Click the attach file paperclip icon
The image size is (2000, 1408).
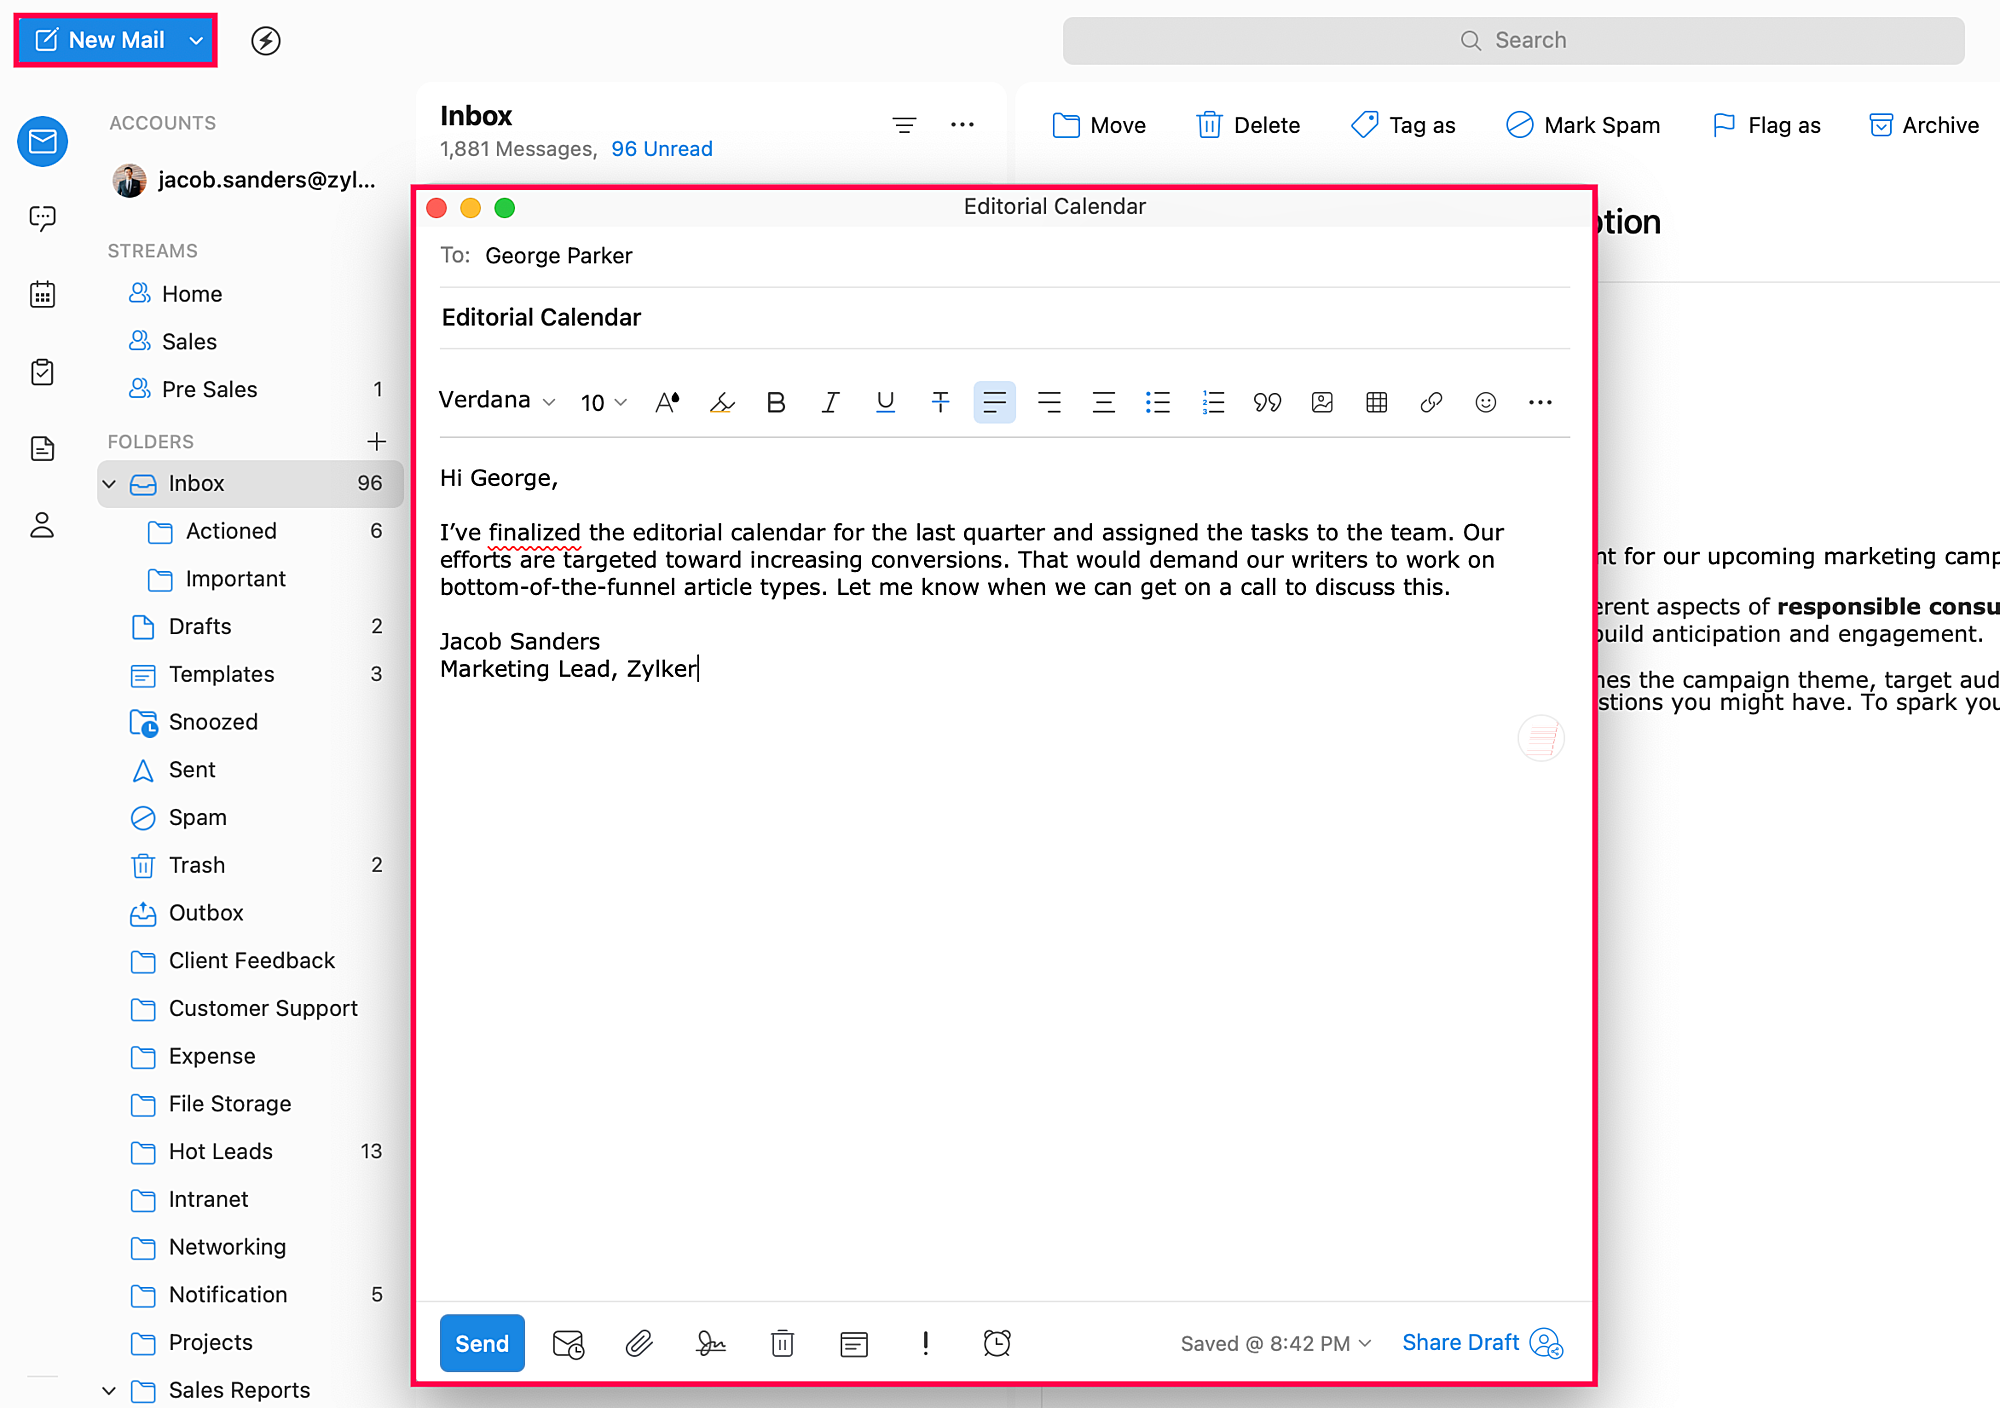[639, 1343]
